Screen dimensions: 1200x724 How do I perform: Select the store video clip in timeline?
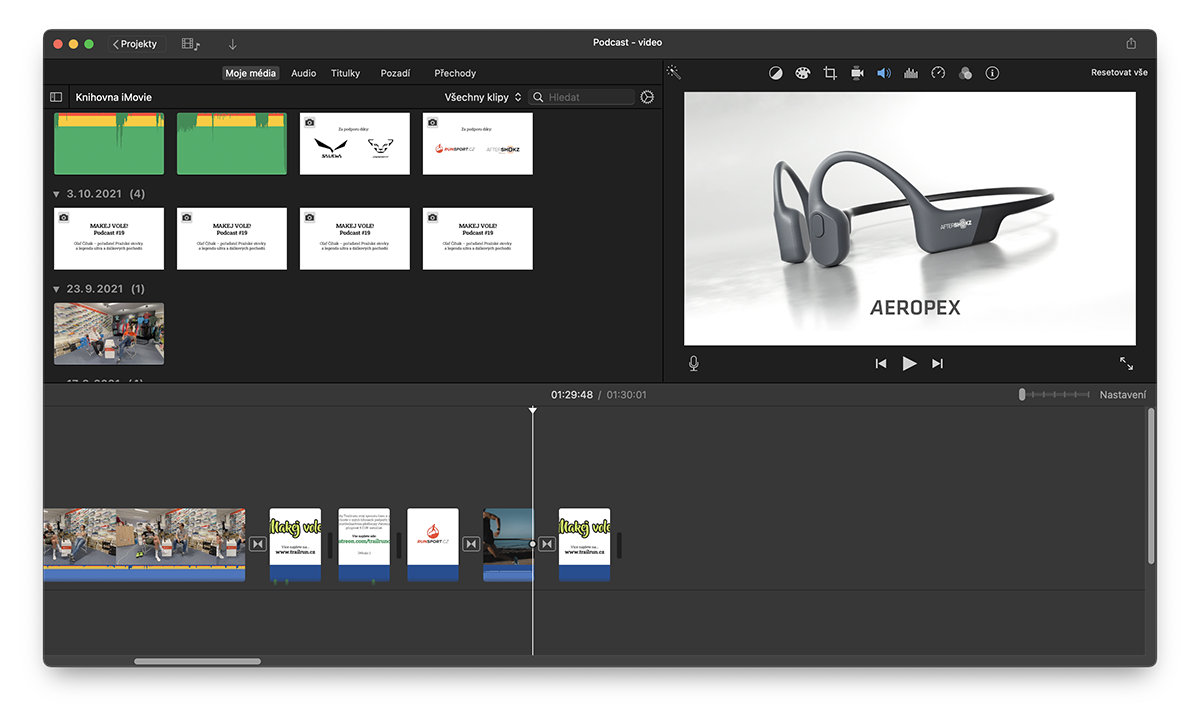click(144, 544)
